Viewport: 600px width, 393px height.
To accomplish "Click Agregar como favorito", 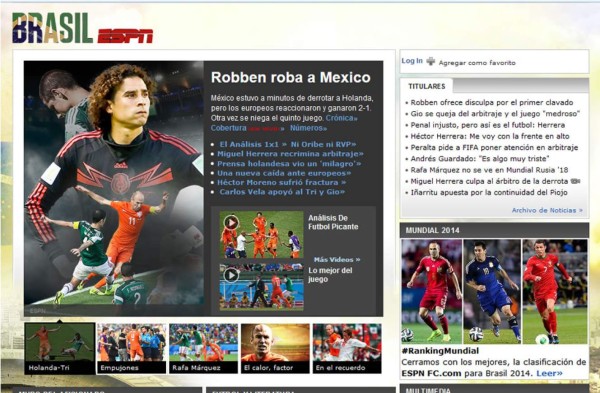I will coord(477,63).
